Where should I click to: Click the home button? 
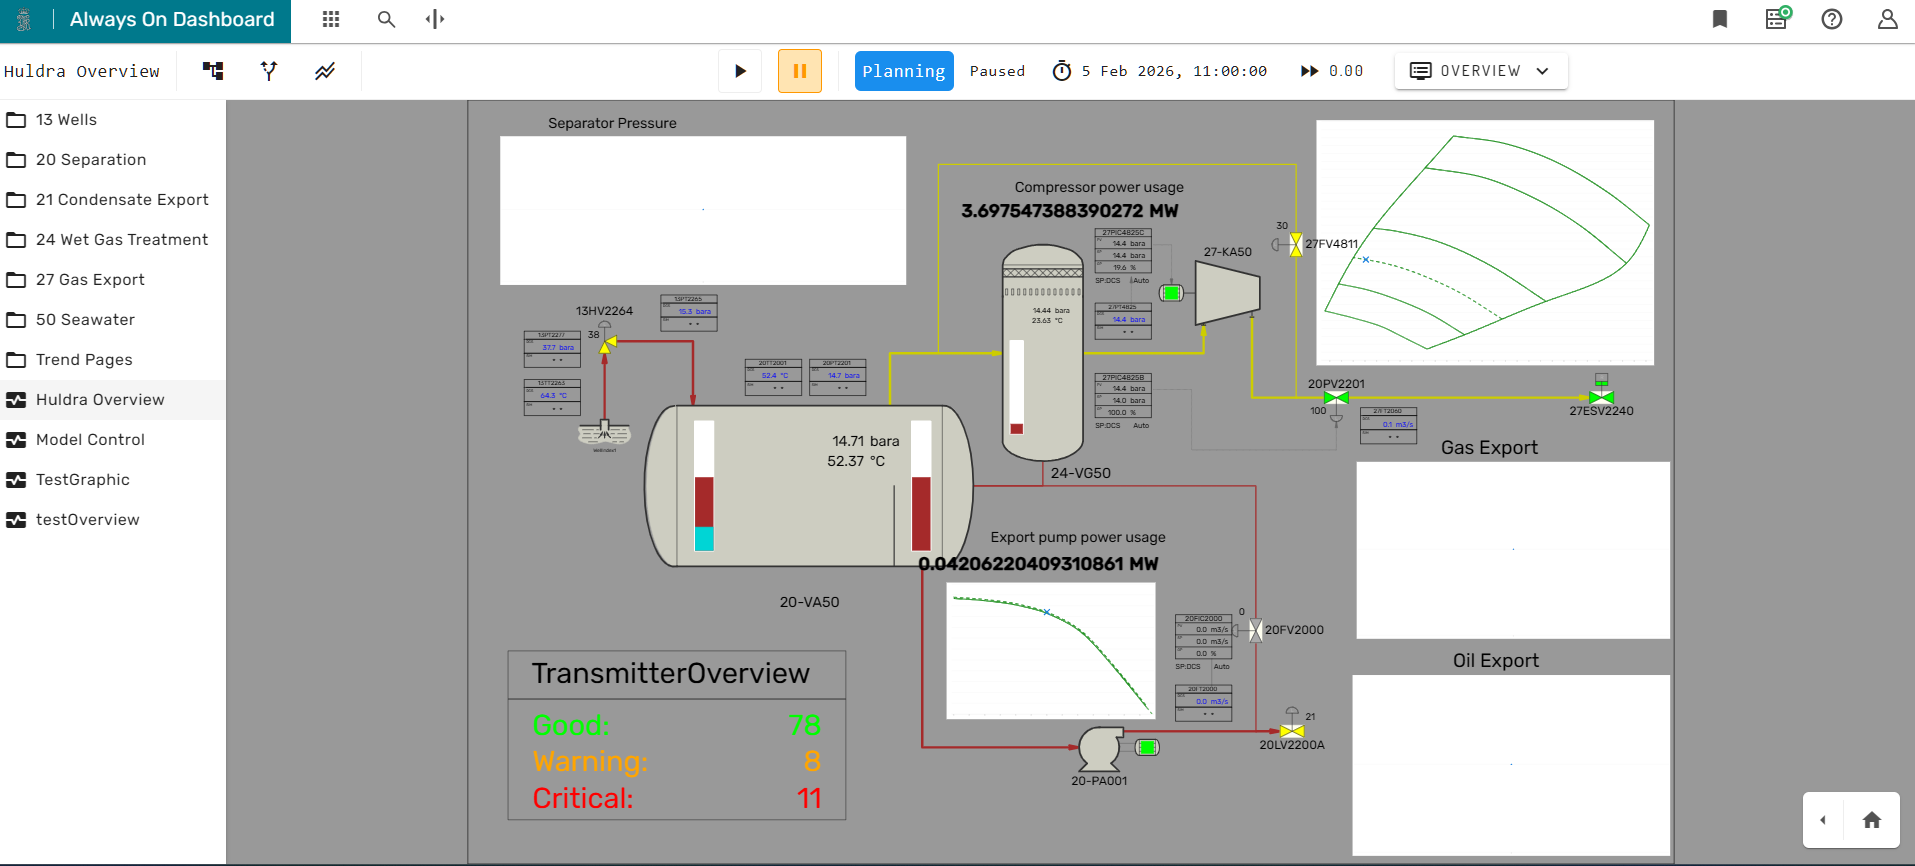1871,820
